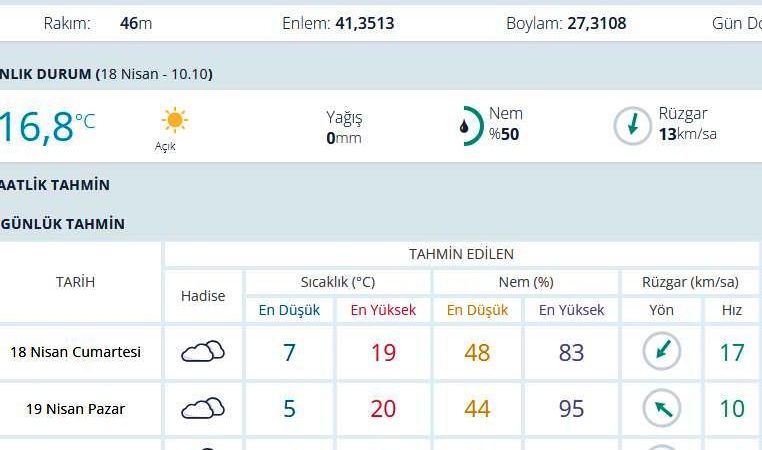Select the 19 Nisan Pazar row

75,409
